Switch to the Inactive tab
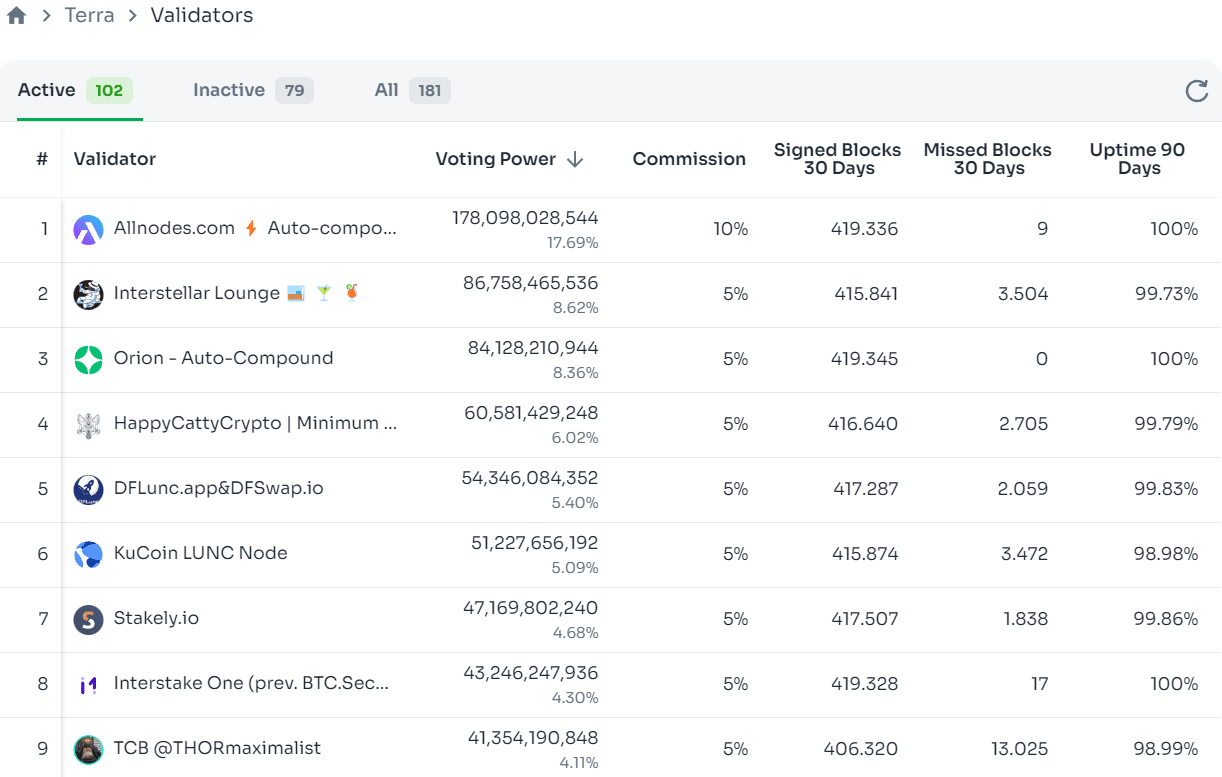Screen dimensions: 1222x777 pyautogui.click(x=253, y=90)
